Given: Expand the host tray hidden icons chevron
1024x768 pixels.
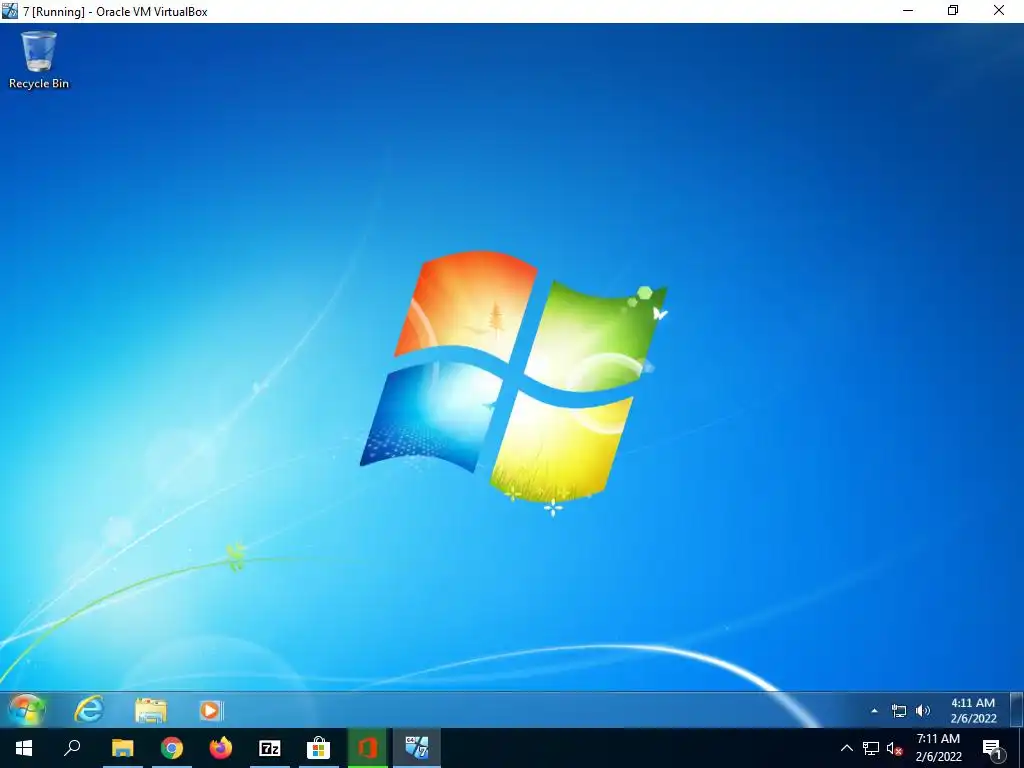Looking at the screenshot, I should pyautogui.click(x=846, y=748).
